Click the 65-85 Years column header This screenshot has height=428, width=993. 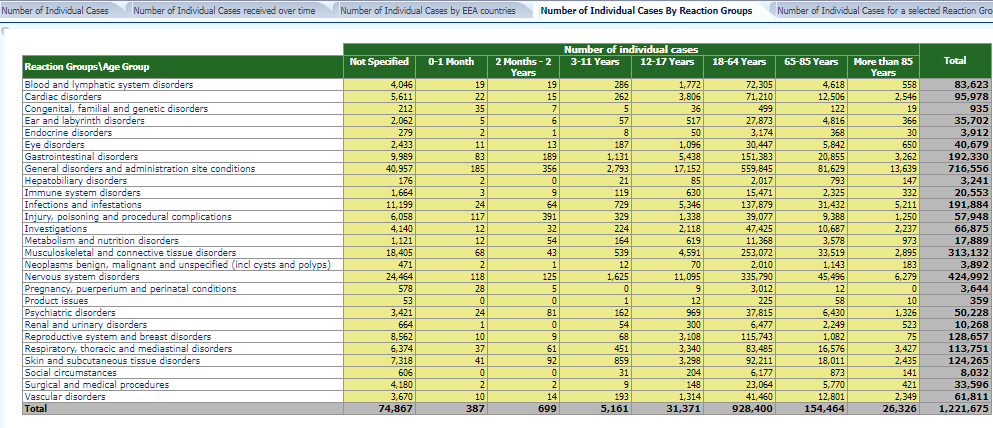(811, 62)
